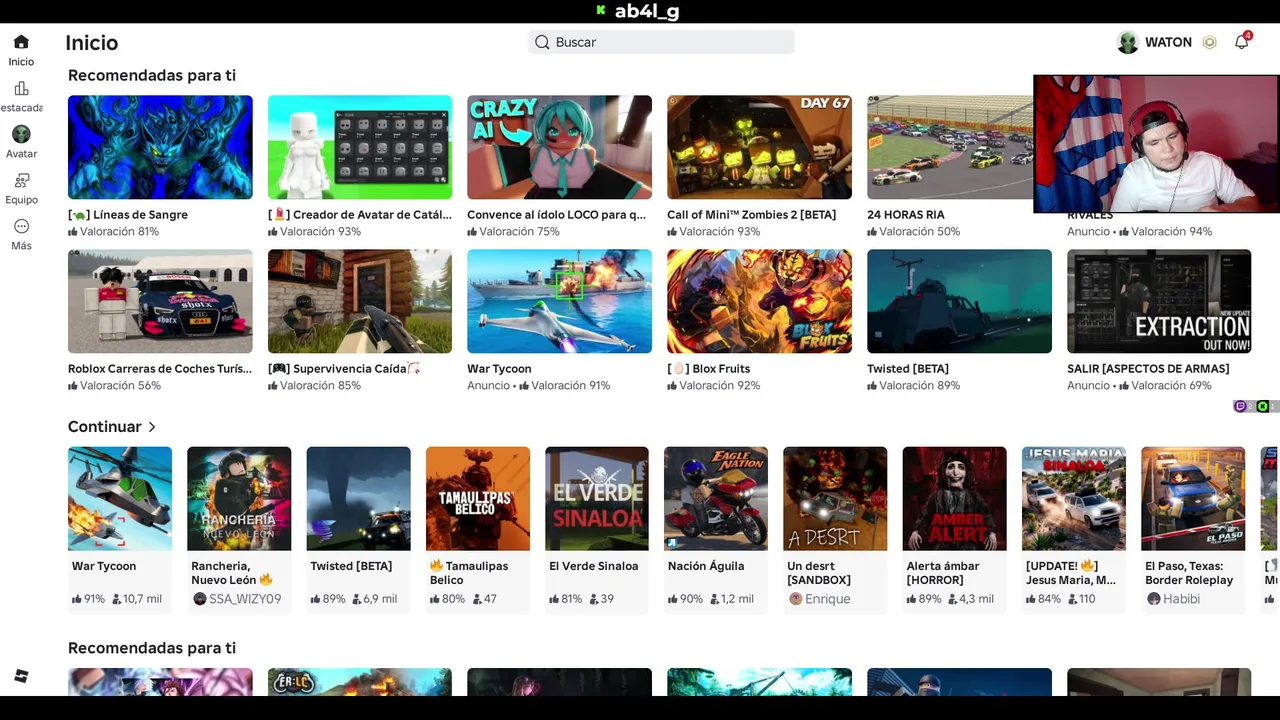Click the webcam overlay of the streamer
The width and height of the screenshot is (1280, 720).
(x=1156, y=144)
